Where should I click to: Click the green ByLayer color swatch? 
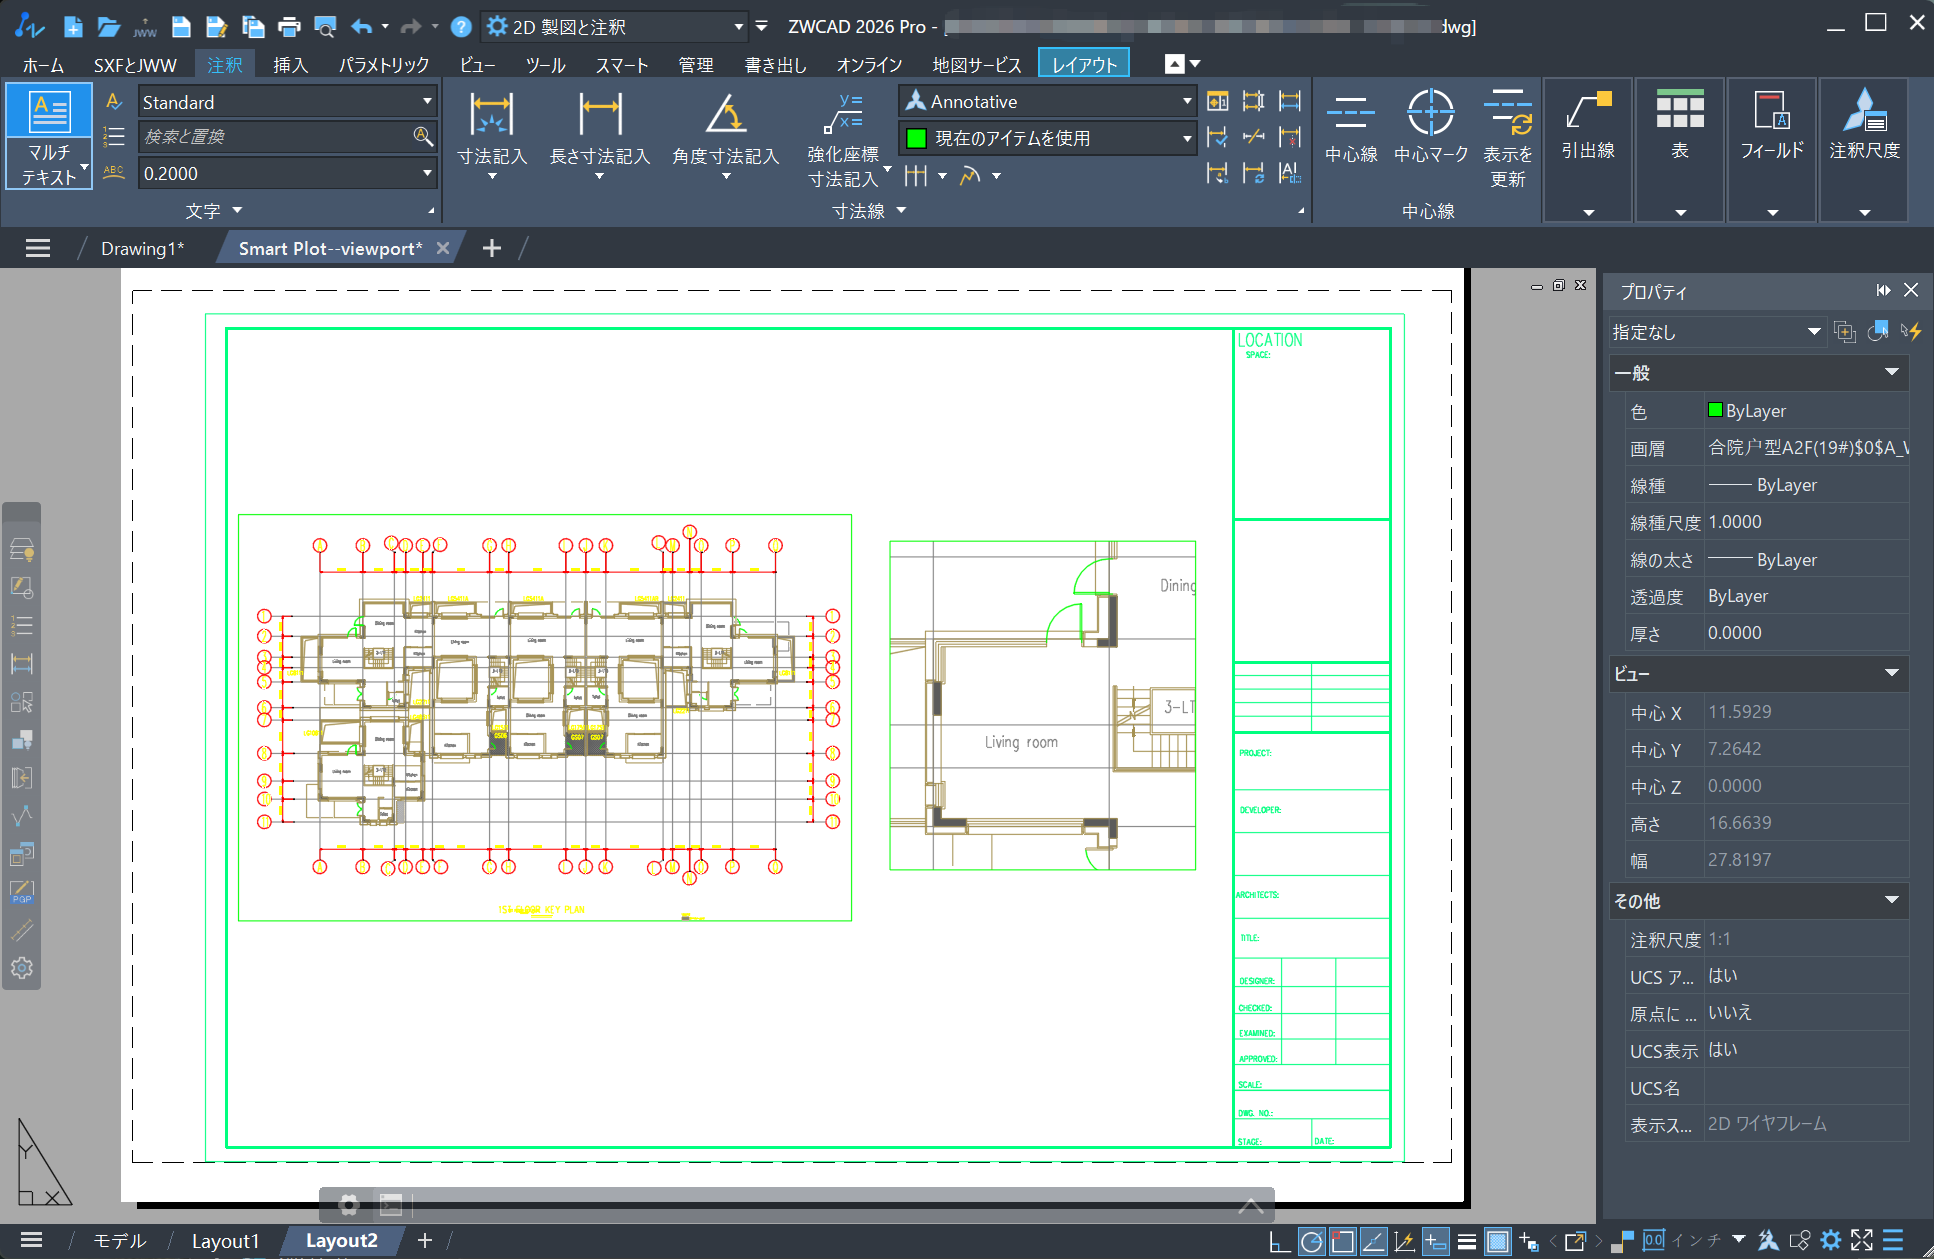(1715, 411)
